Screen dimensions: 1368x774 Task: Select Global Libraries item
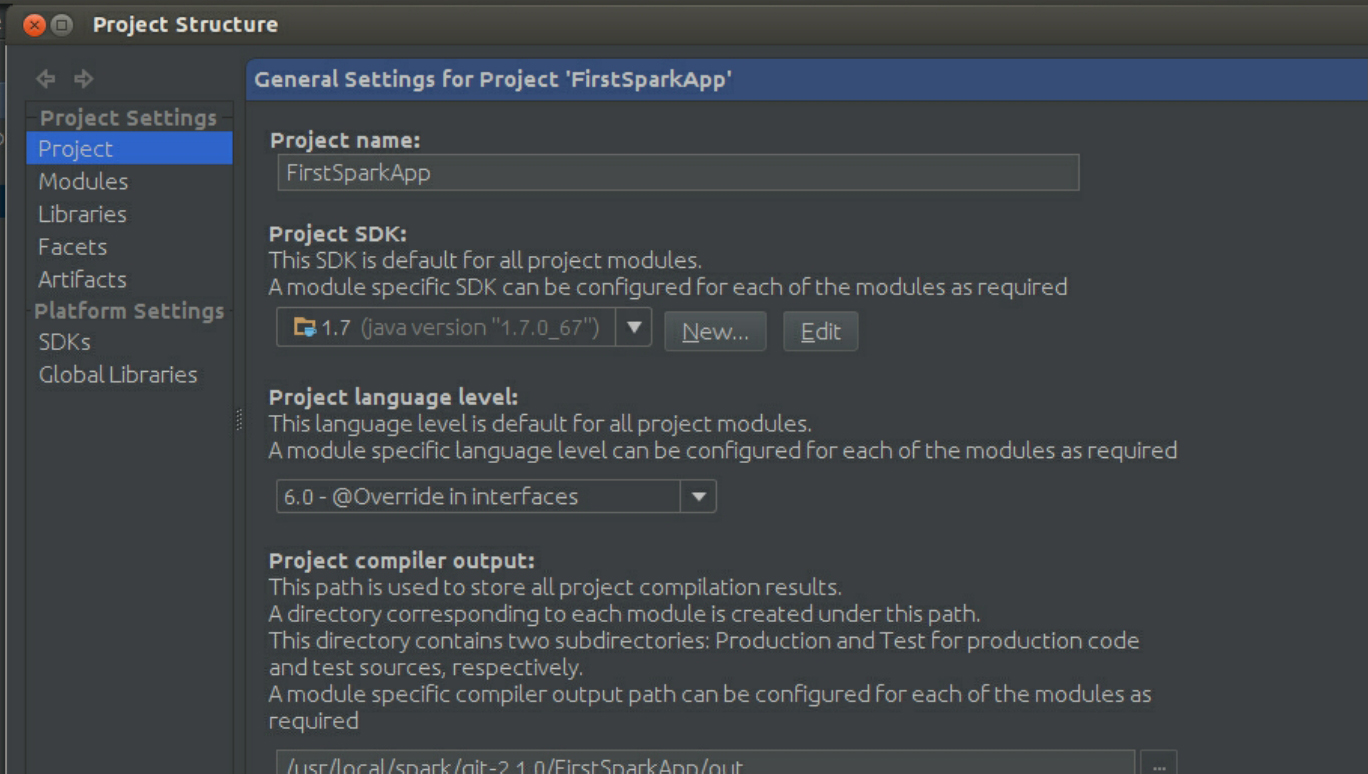[x=117, y=375]
